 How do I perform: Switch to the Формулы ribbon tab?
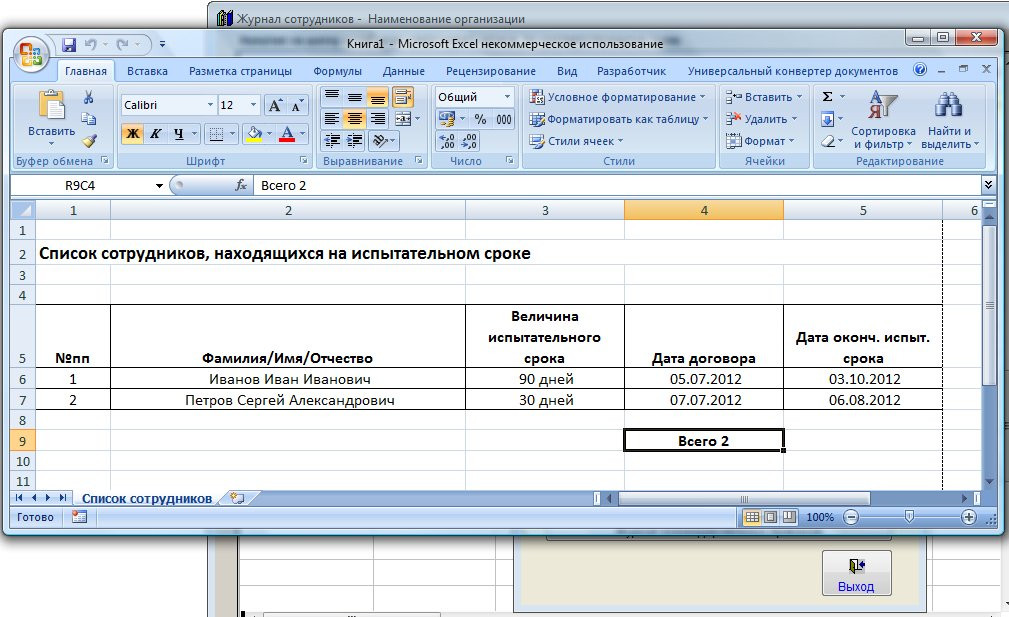tap(337, 71)
